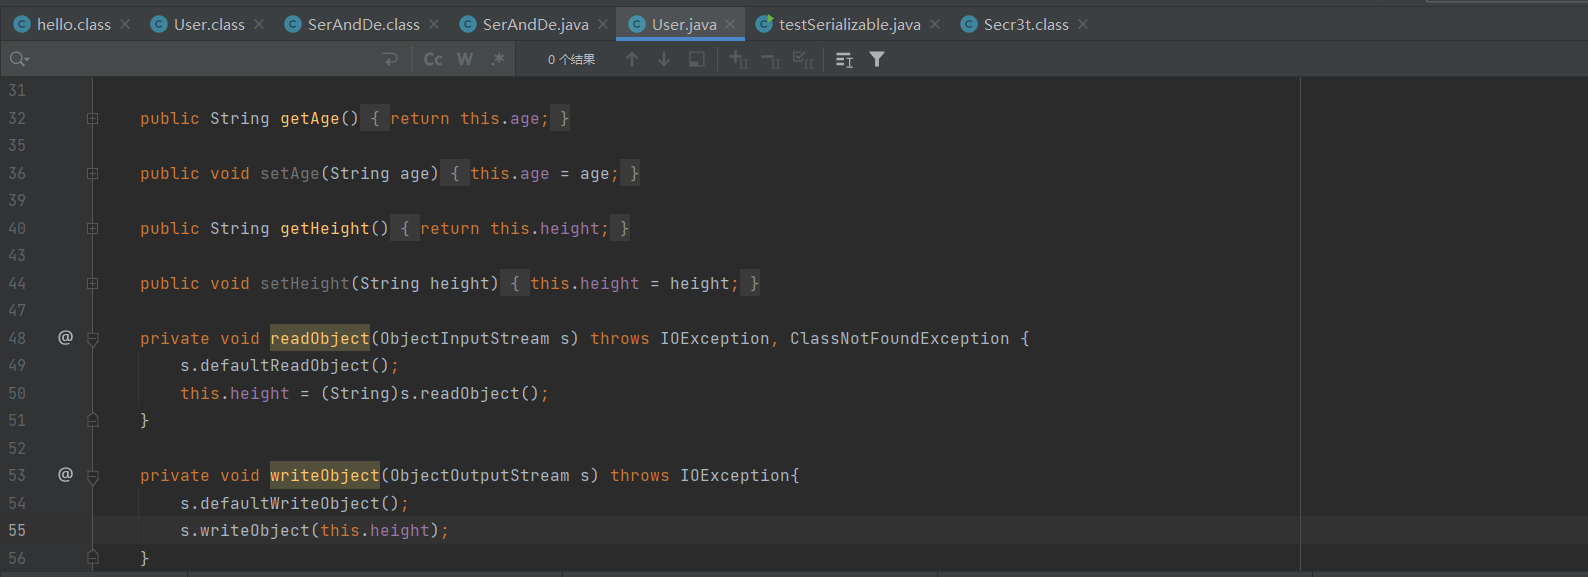Viewport: 1588px width, 577px height.
Task: Open search results in Find window icon
Action: point(844,60)
